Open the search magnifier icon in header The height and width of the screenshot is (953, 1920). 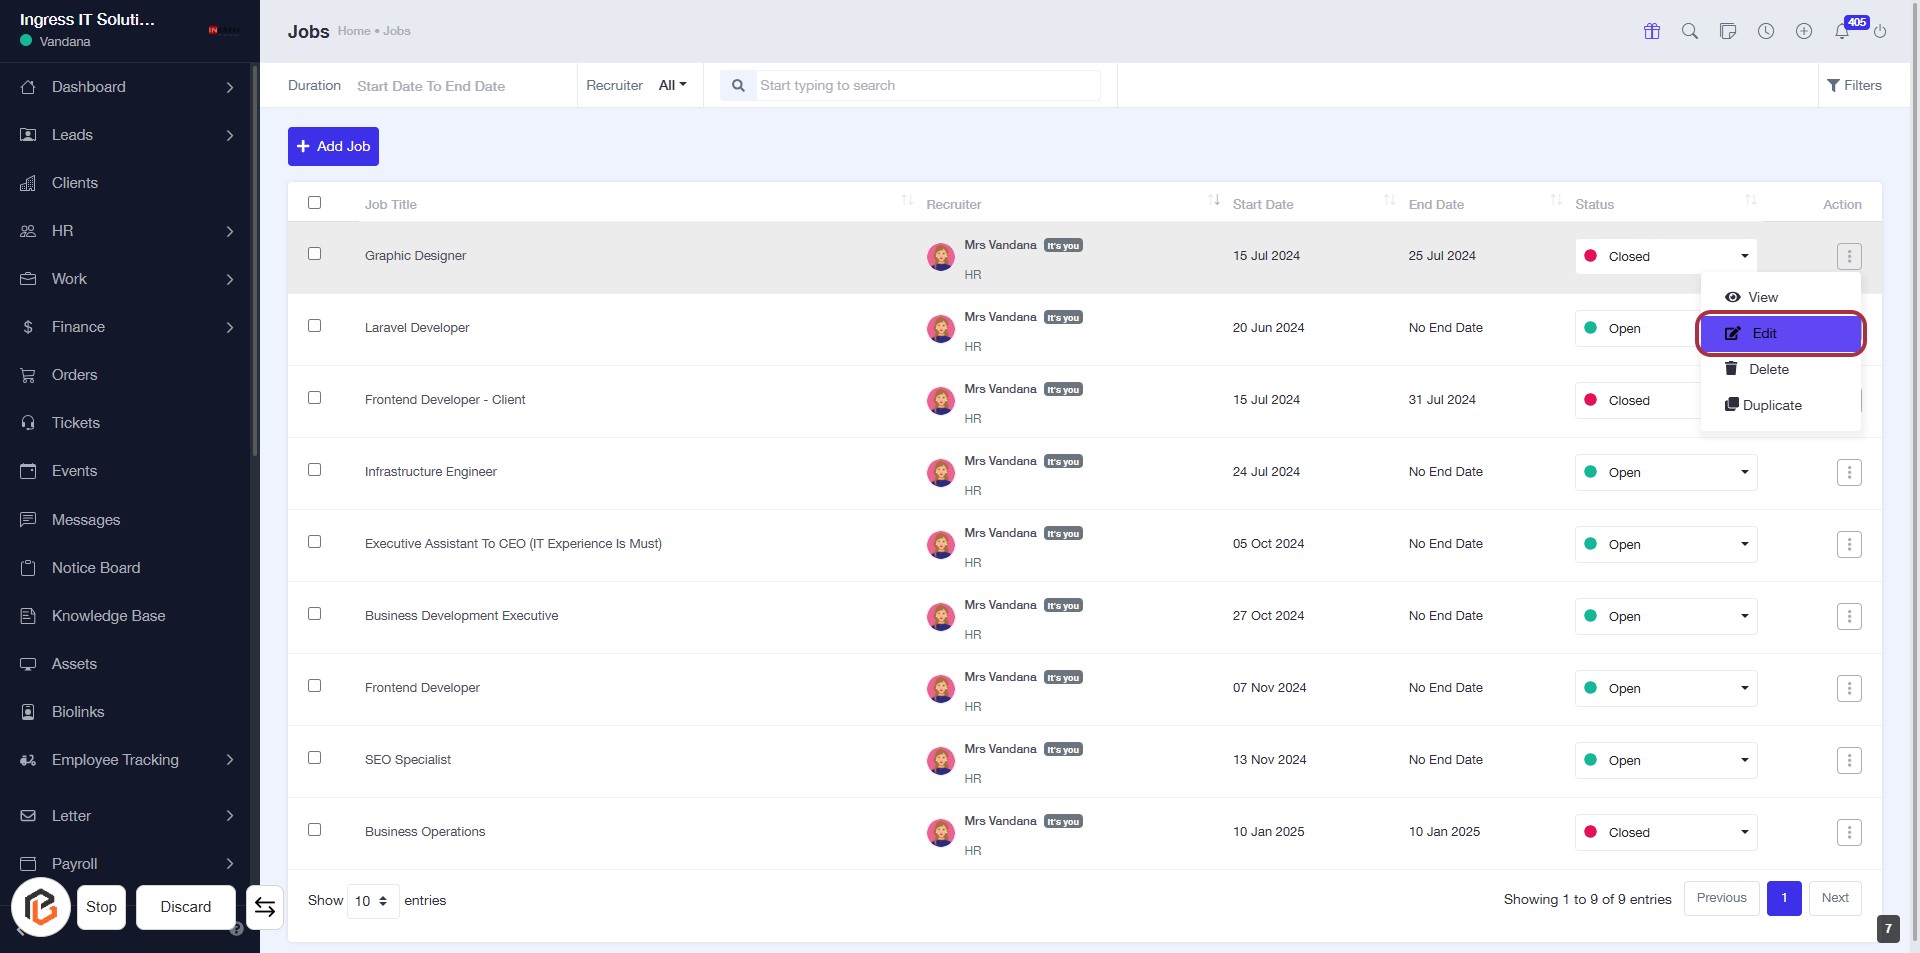click(1689, 31)
